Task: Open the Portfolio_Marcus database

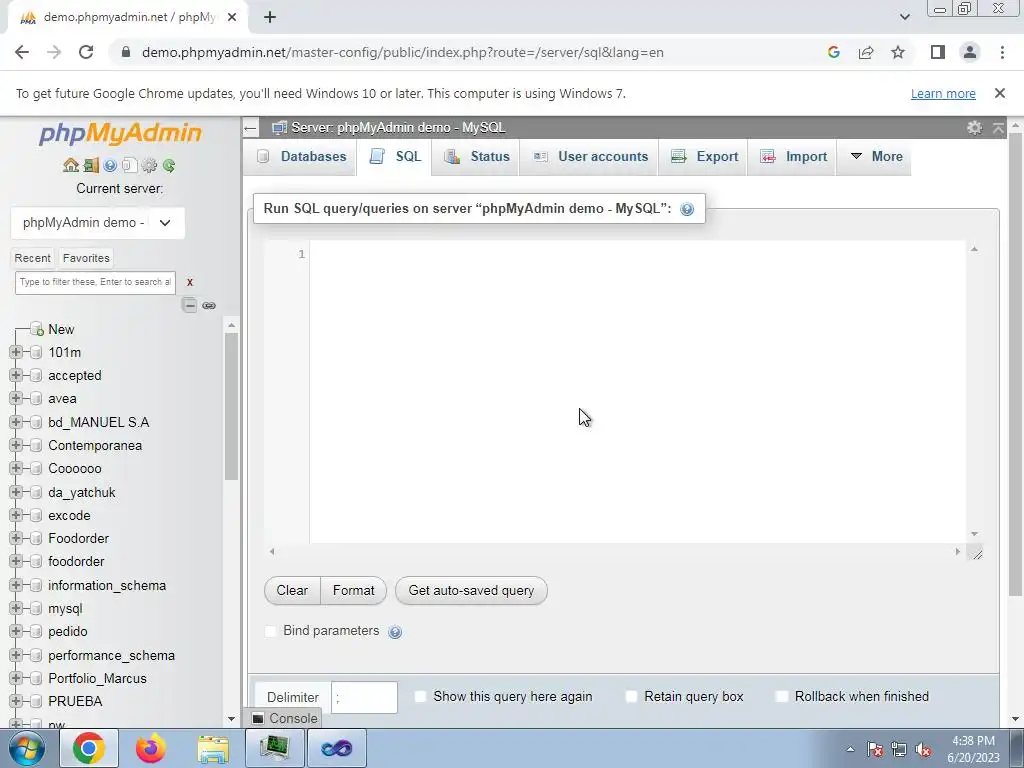Action: (97, 679)
